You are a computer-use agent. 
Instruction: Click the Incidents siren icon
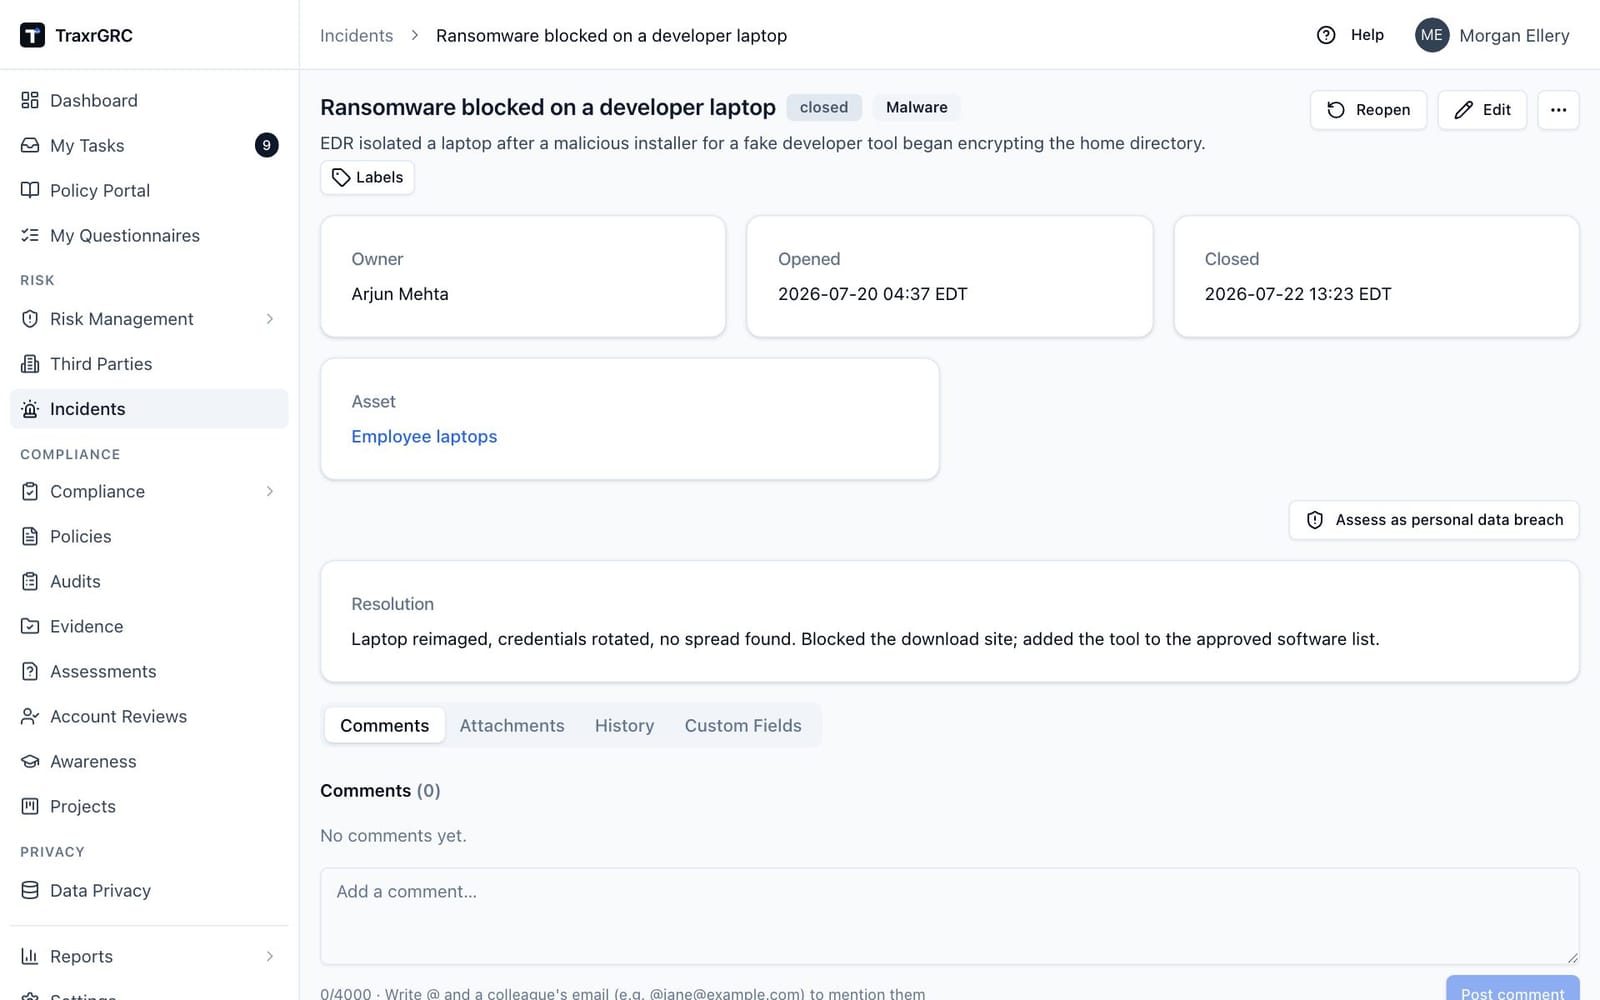click(30, 409)
